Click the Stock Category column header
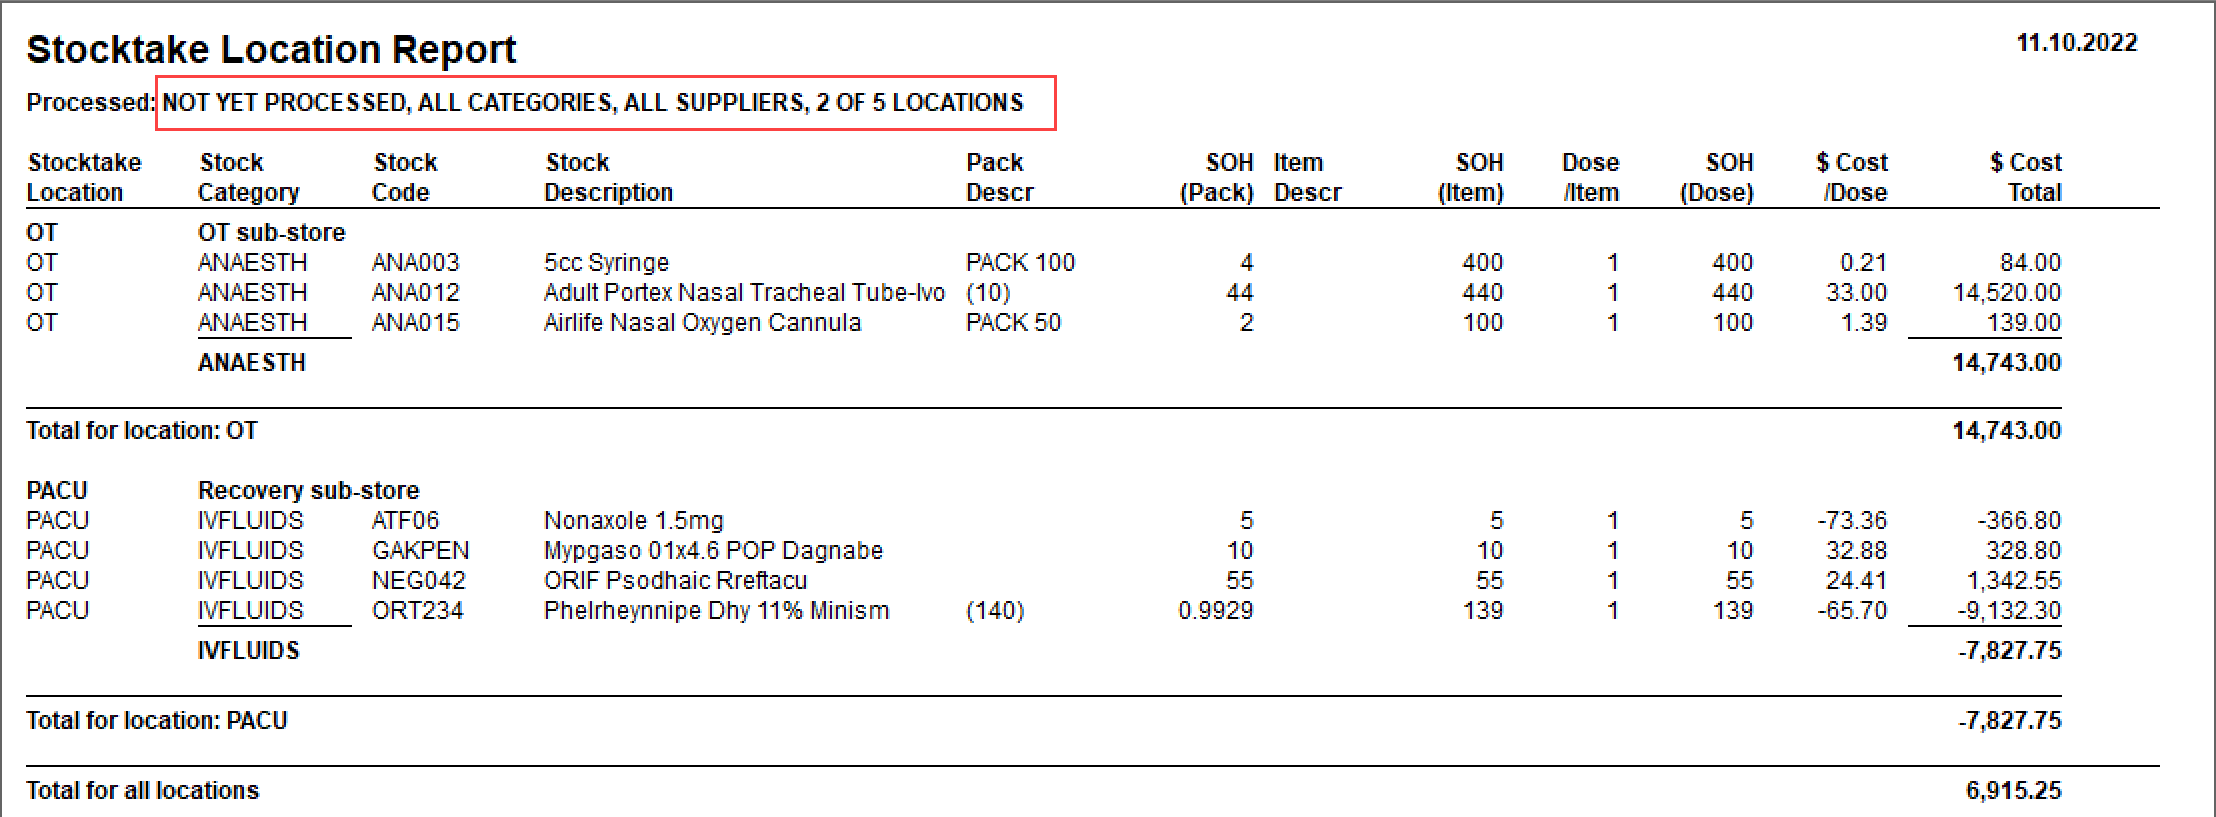Viewport: 2216px width, 817px height. click(x=248, y=177)
